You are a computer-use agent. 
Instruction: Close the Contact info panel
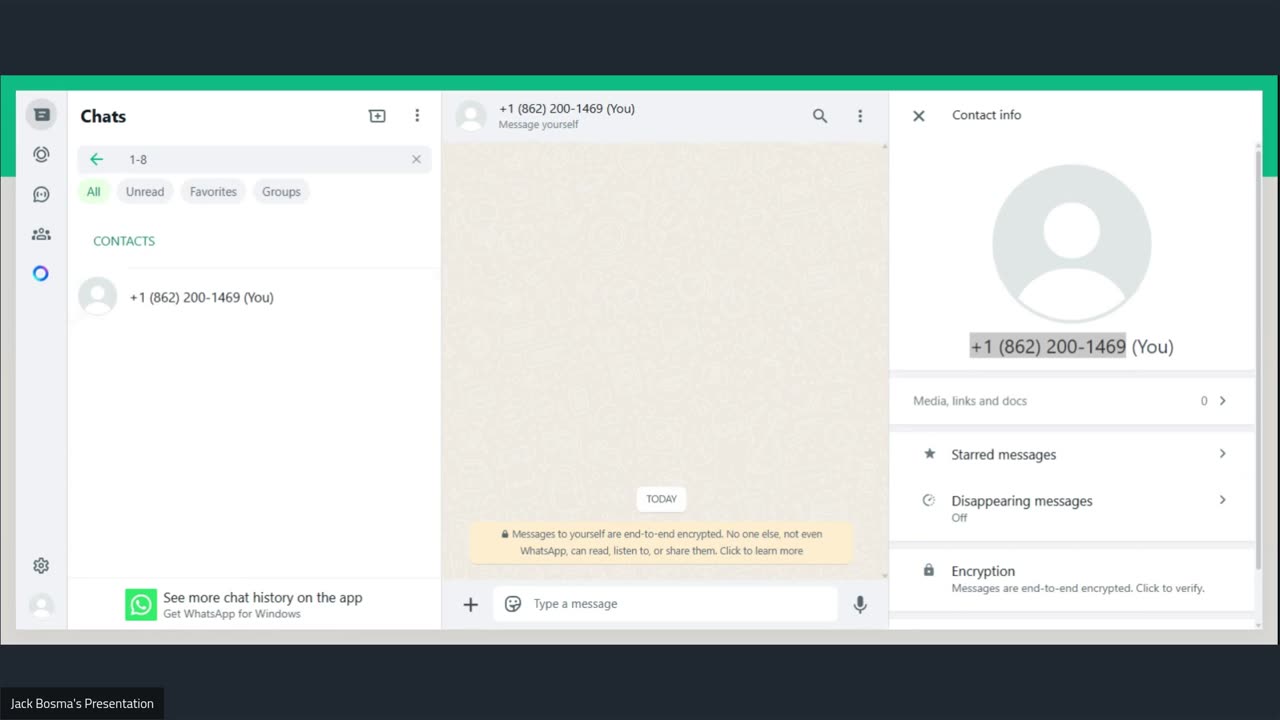click(919, 116)
